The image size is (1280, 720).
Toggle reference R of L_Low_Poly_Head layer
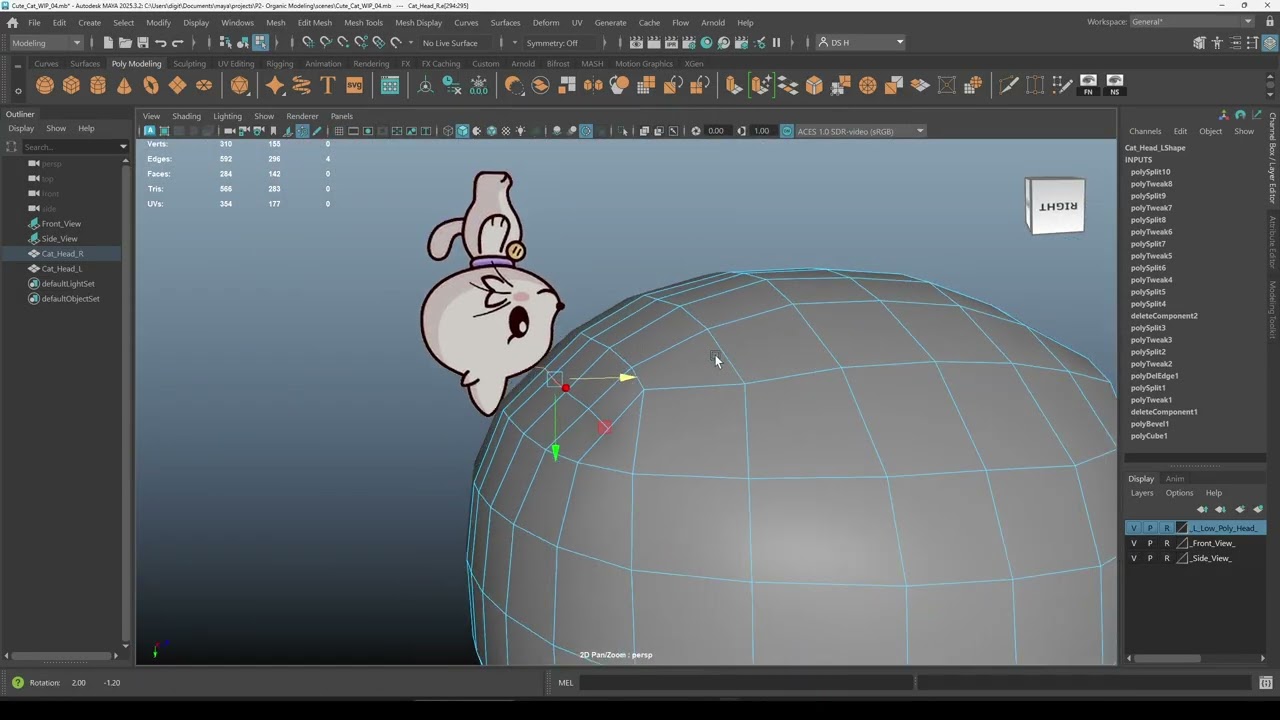1166,528
